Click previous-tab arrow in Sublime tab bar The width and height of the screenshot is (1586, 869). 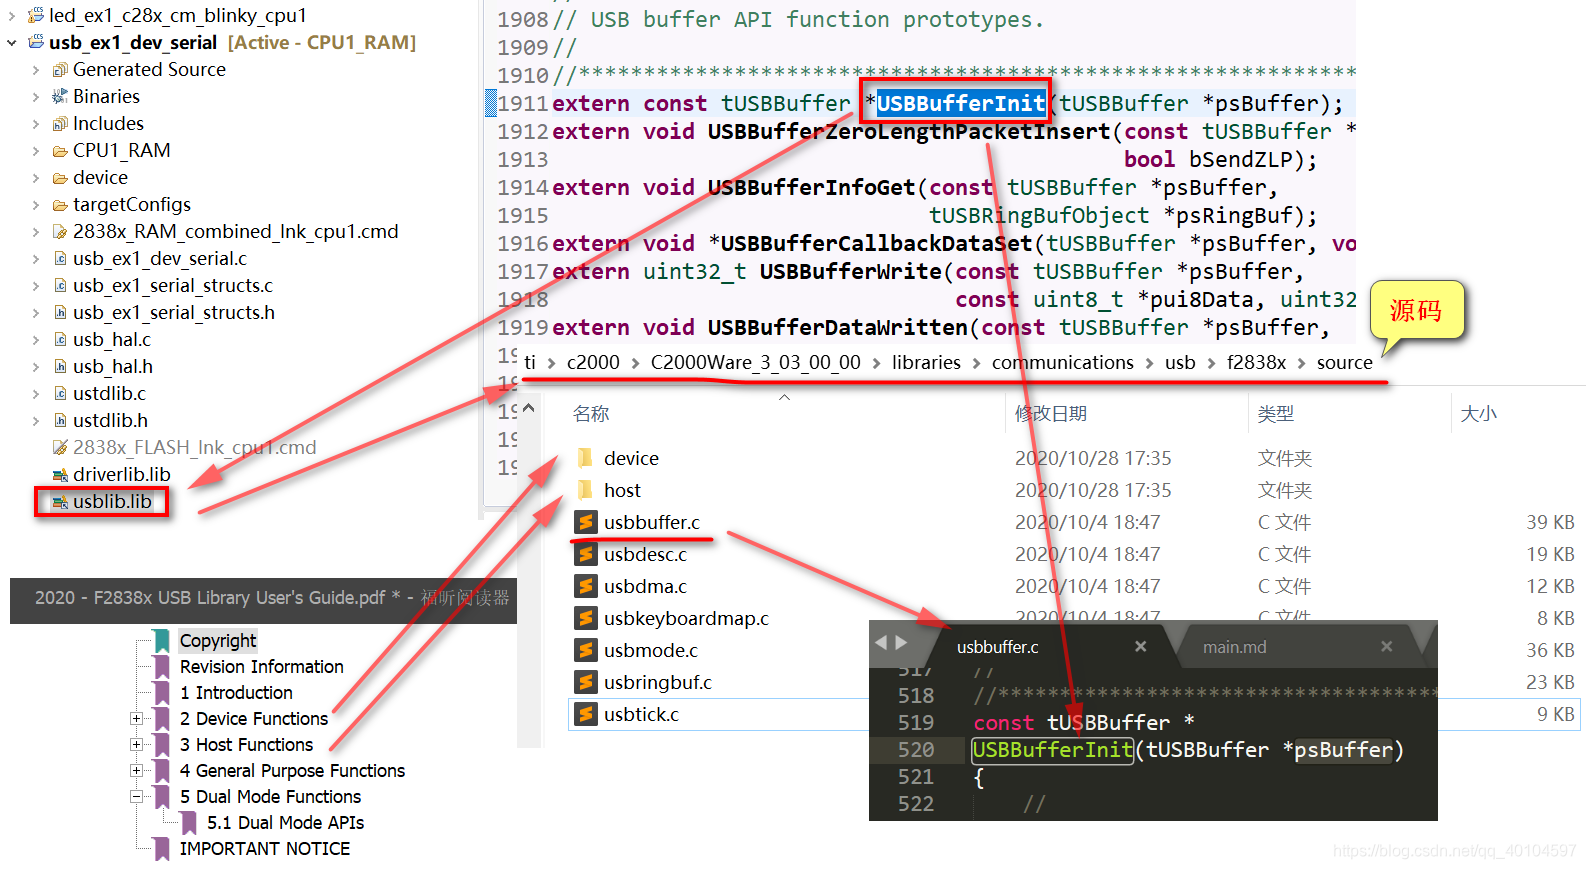coord(881,642)
